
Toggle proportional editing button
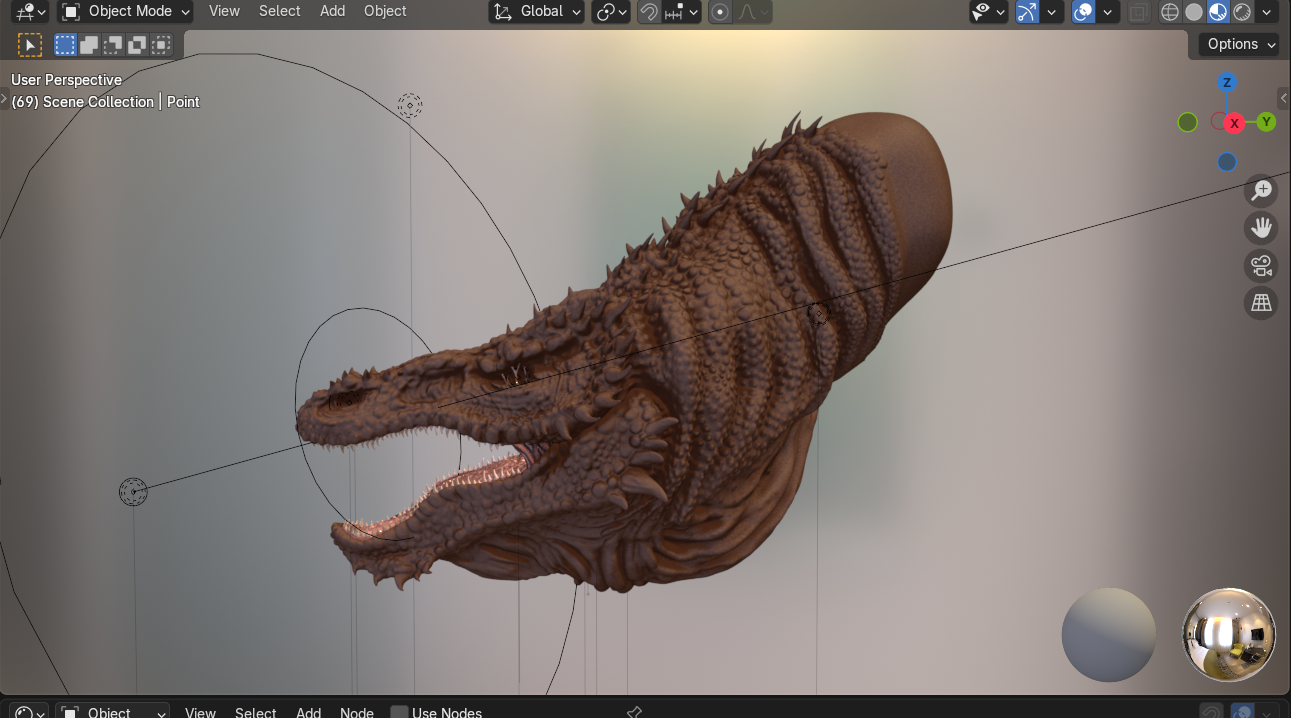click(x=720, y=12)
